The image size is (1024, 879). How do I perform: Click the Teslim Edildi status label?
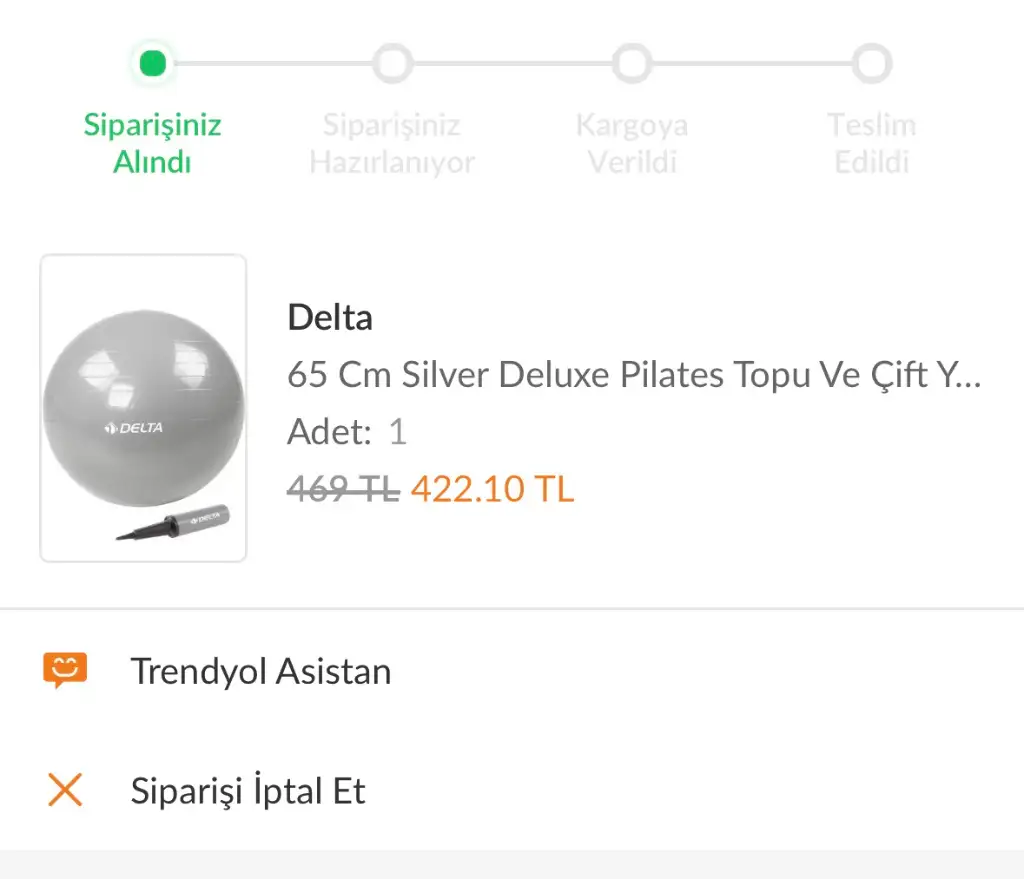(872, 143)
